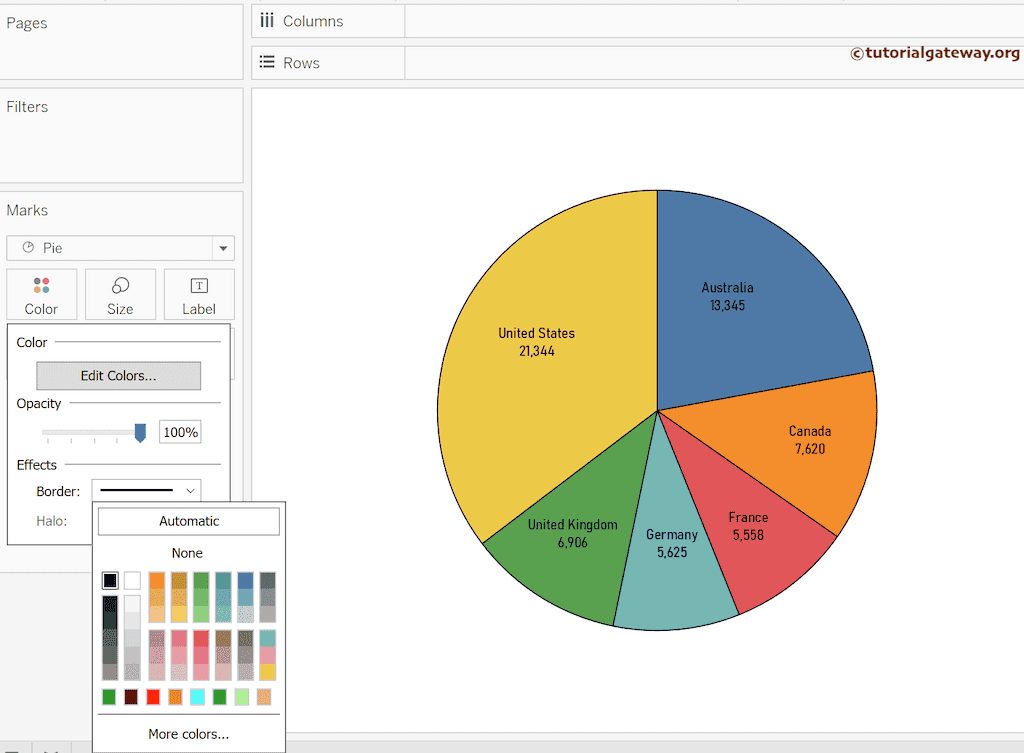1024x753 pixels.
Task: Click the Border: label
Action: click(x=58, y=491)
